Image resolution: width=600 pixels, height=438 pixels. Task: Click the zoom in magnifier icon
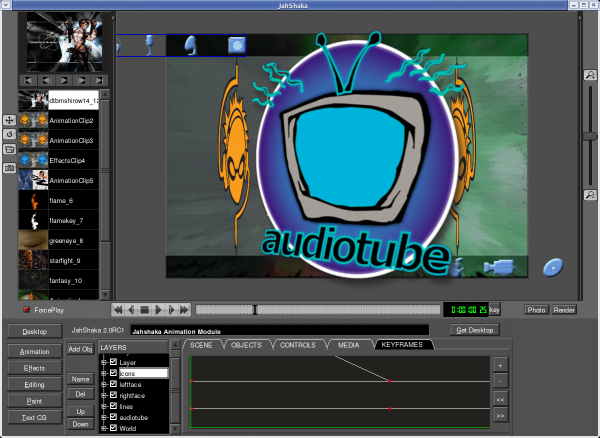click(590, 75)
